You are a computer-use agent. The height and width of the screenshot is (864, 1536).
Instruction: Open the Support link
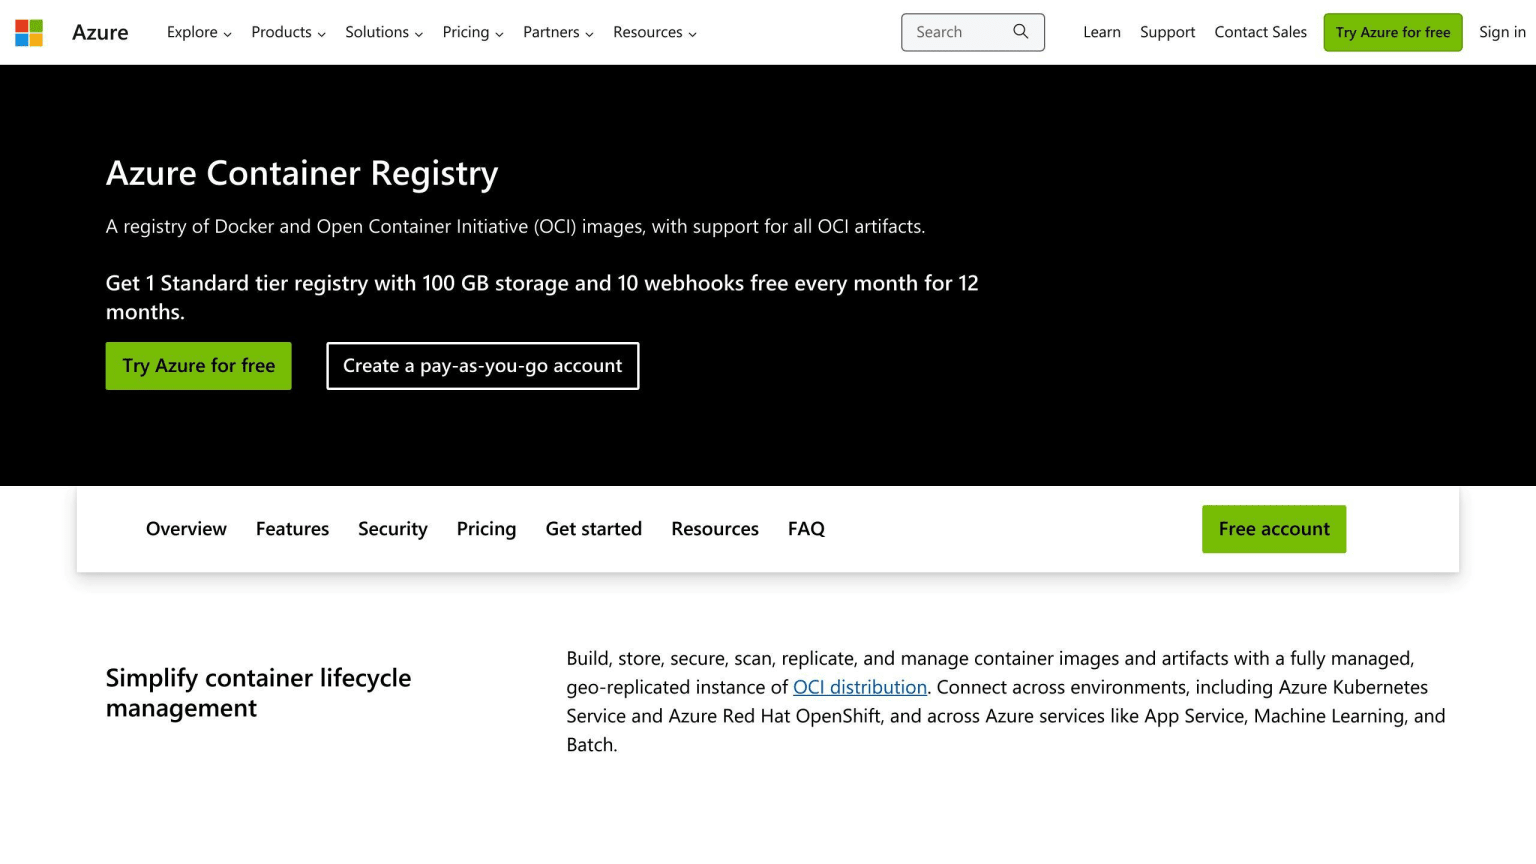(1167, 32)
